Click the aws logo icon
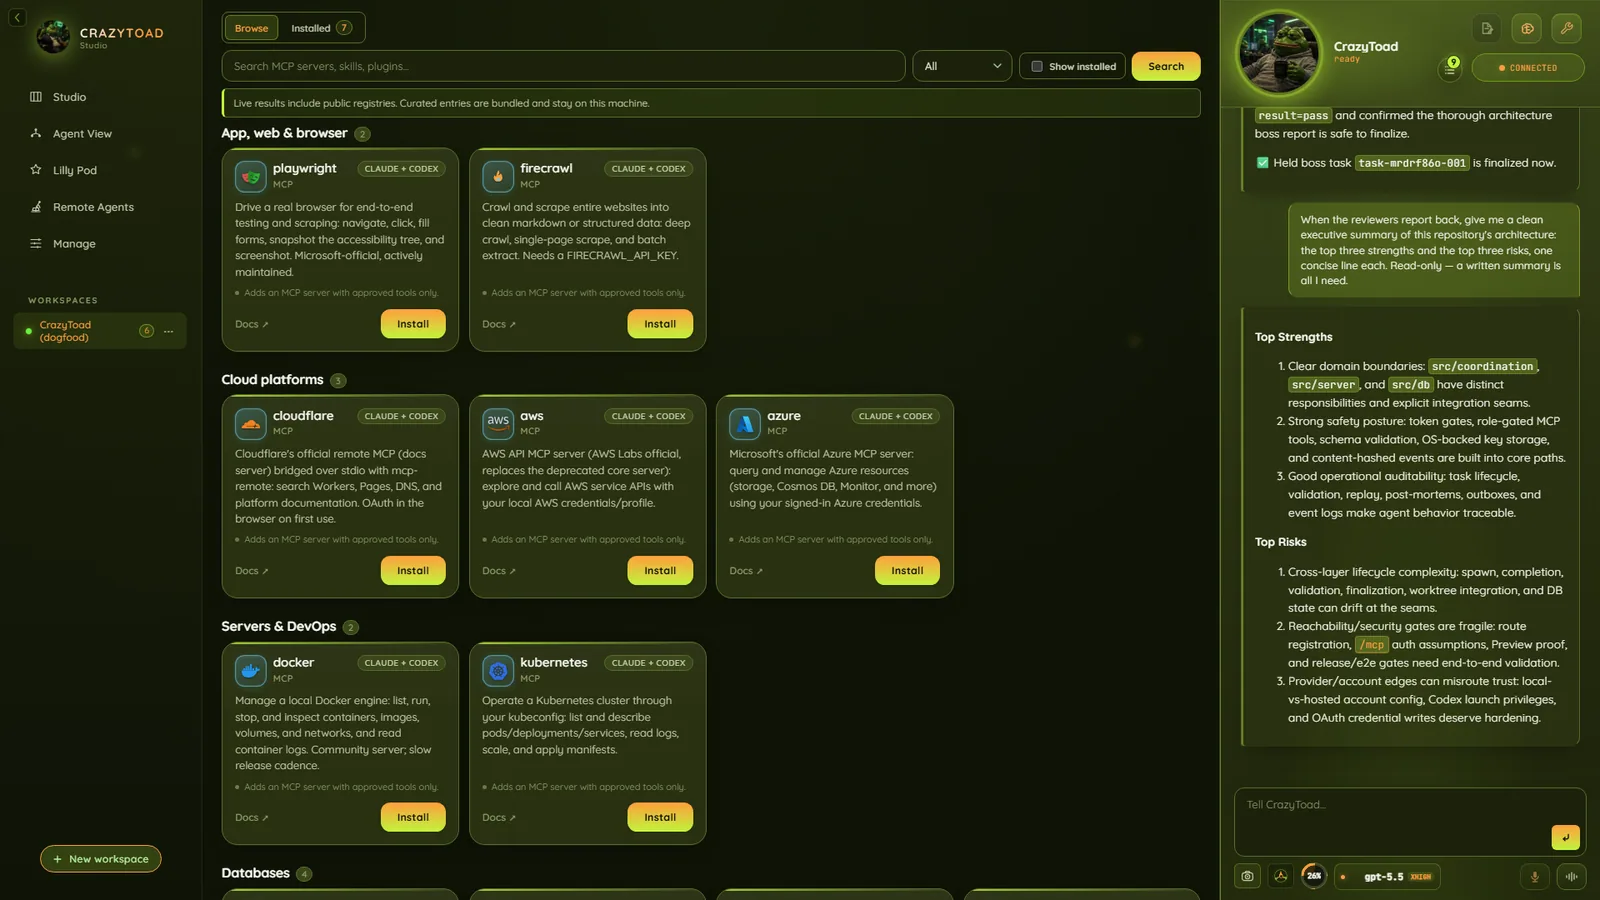The image size is (1600, 900). point(497,423)
